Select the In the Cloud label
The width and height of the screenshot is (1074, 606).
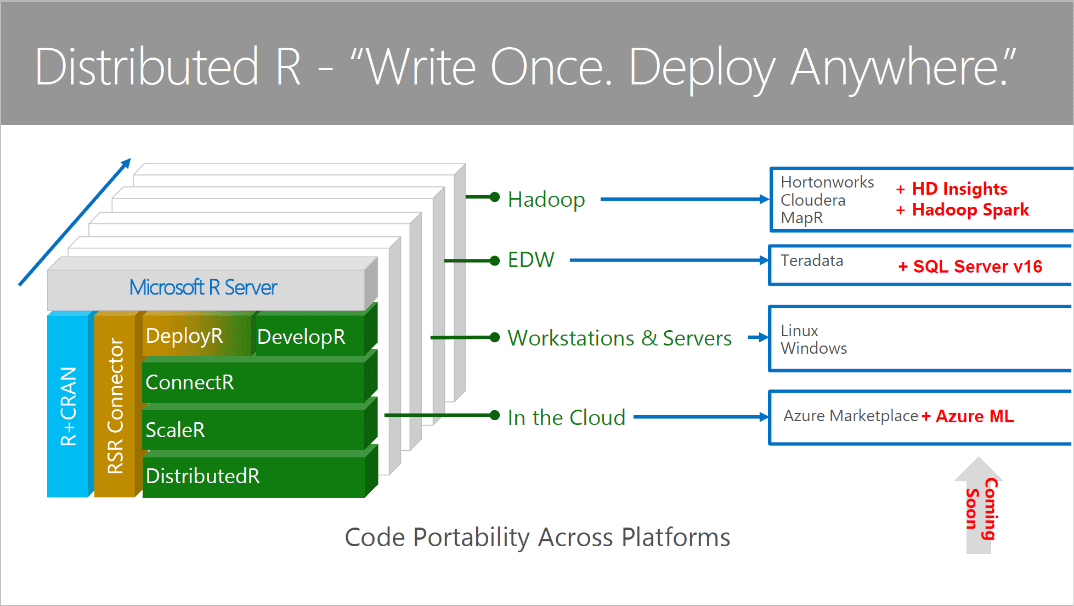tap(566, 417)
